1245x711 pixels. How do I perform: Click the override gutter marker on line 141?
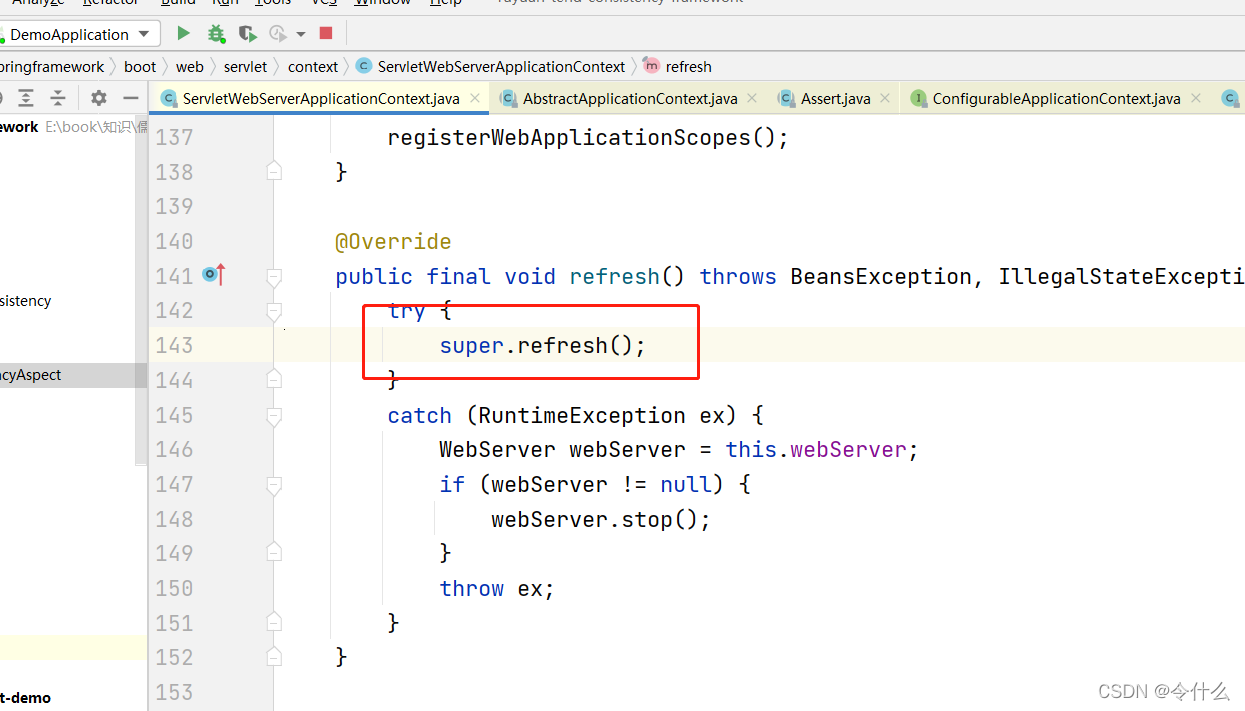[214, 274]
